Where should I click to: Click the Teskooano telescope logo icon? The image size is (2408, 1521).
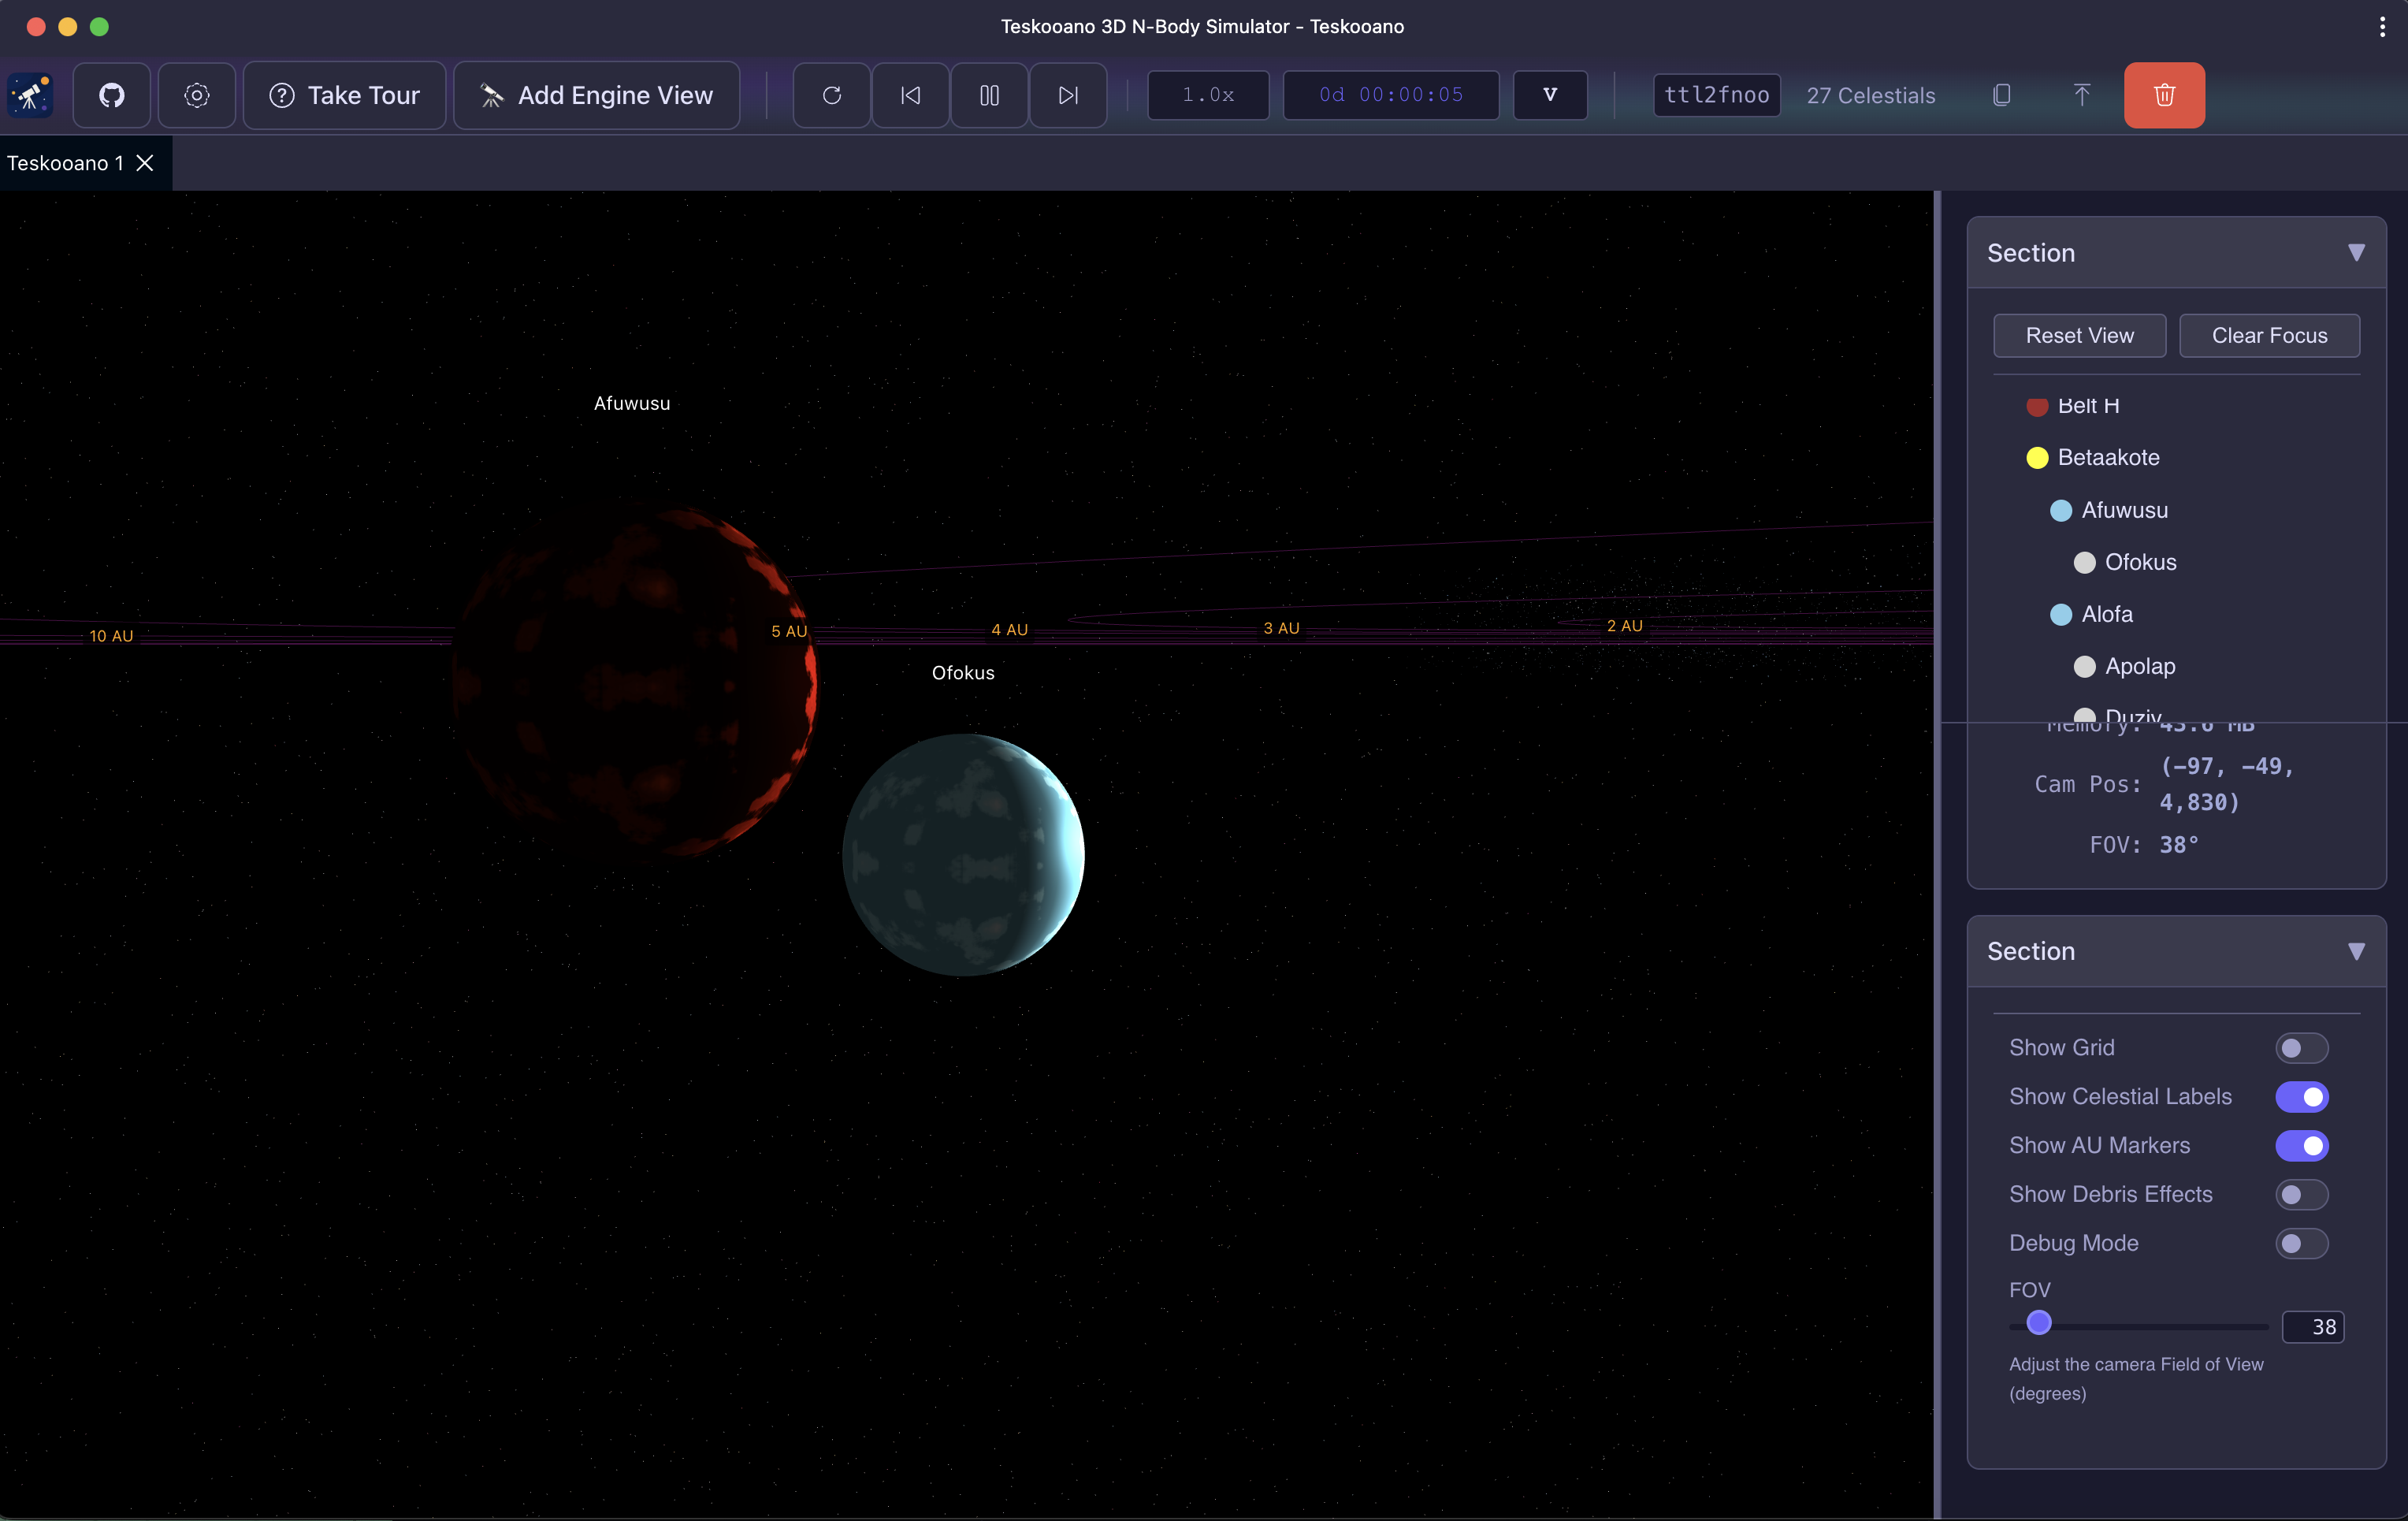[31, 95]
